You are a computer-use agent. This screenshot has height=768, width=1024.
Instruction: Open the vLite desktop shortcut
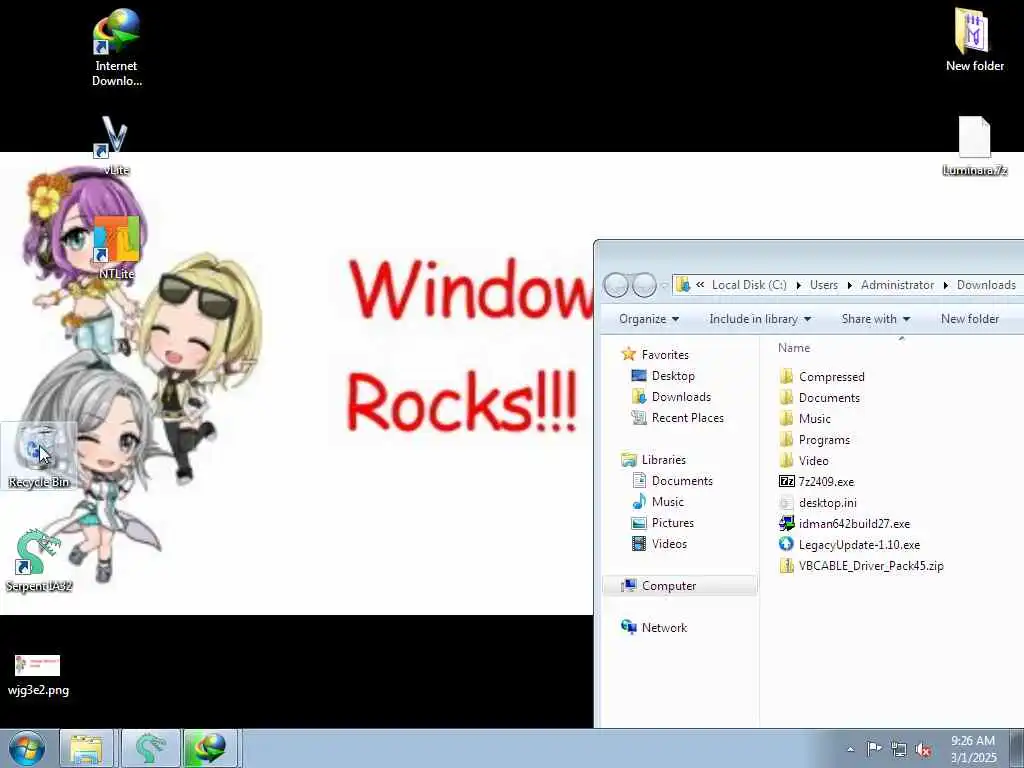[116, 145]
